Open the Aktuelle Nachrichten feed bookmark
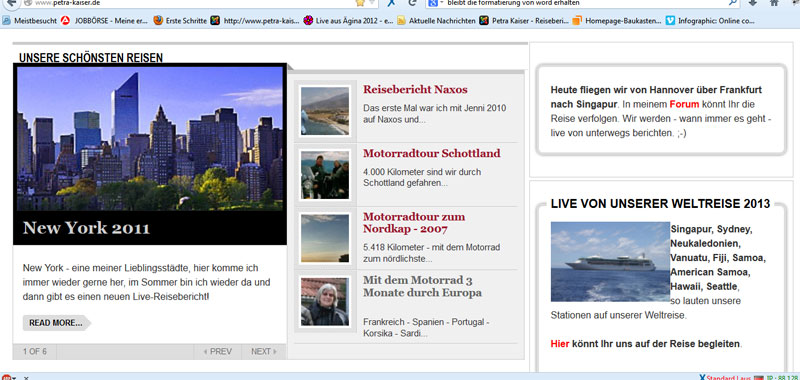The width and height of the screenshot is (800, 380). pyautogui.click(x=436, y=21)
